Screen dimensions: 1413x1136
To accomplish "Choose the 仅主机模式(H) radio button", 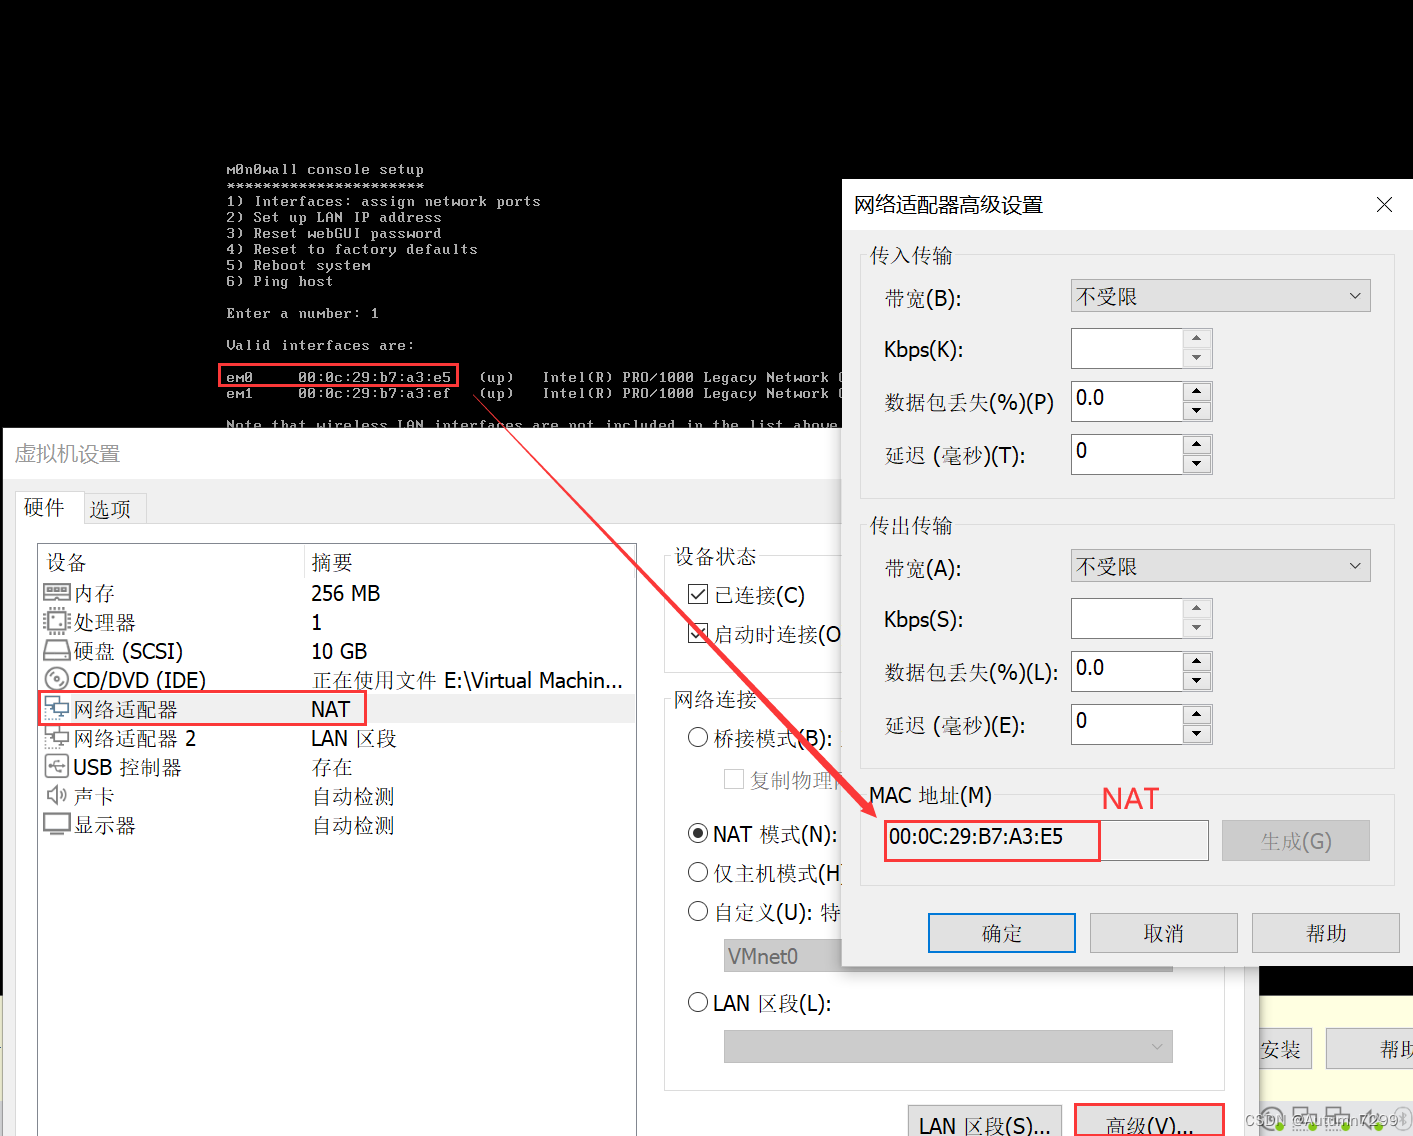I will (x=698, y=872).
